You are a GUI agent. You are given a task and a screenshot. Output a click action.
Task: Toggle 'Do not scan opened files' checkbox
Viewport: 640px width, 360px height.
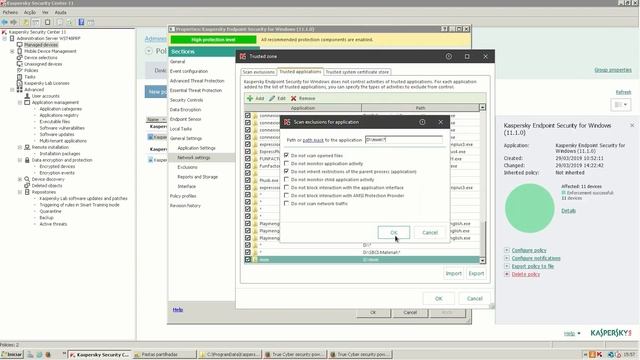(x=287, y=156)
